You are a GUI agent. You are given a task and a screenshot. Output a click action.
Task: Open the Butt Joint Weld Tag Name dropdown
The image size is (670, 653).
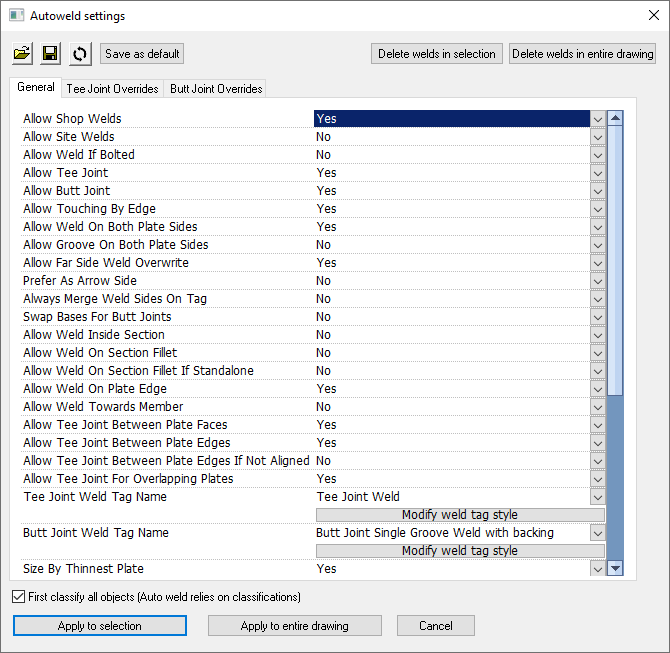597,533
